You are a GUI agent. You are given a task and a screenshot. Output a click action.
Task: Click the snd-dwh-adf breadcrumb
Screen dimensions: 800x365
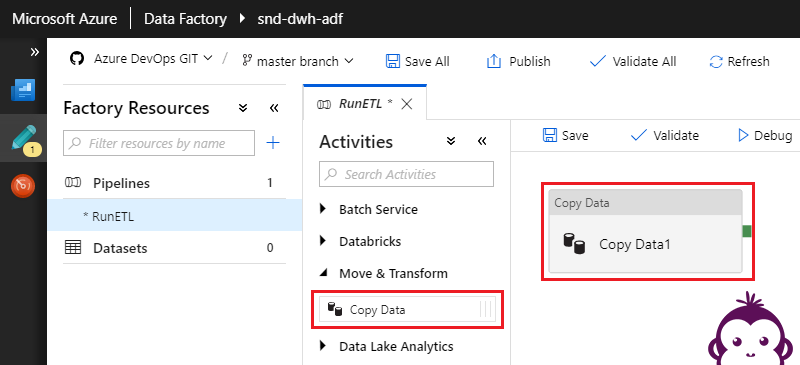301,19
